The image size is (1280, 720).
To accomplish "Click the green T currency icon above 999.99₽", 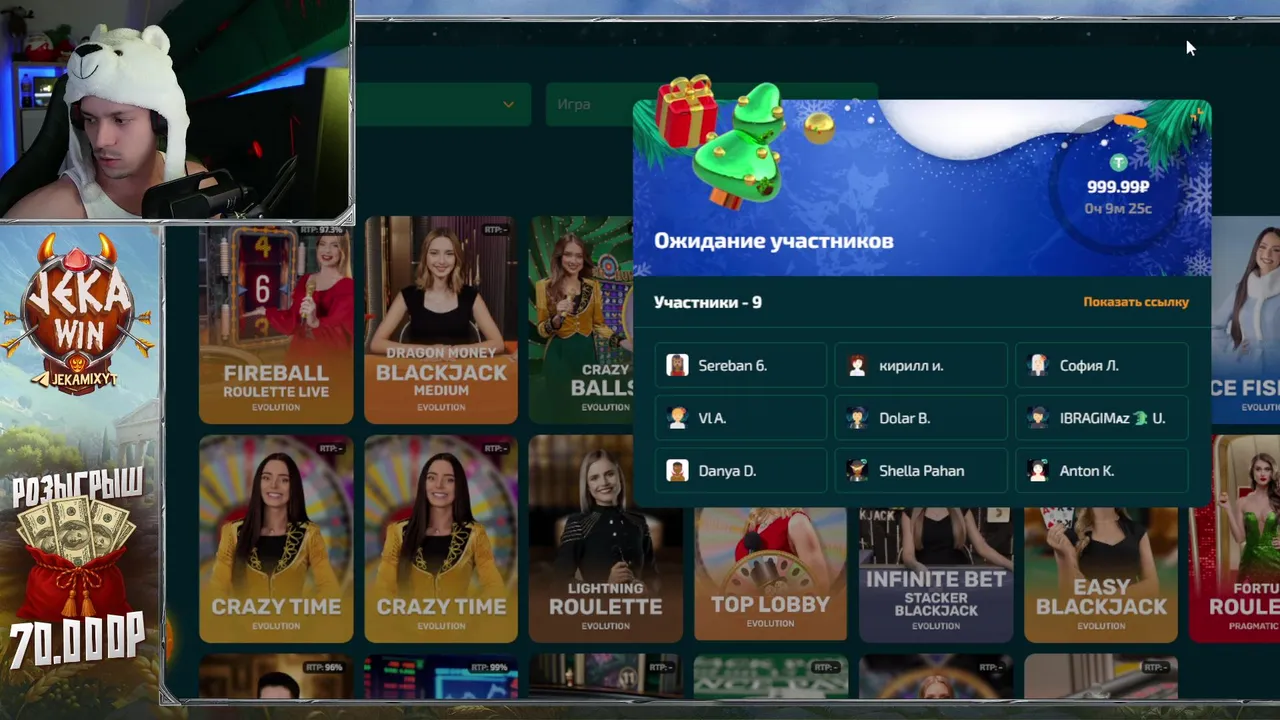I will coord(1118,163).
